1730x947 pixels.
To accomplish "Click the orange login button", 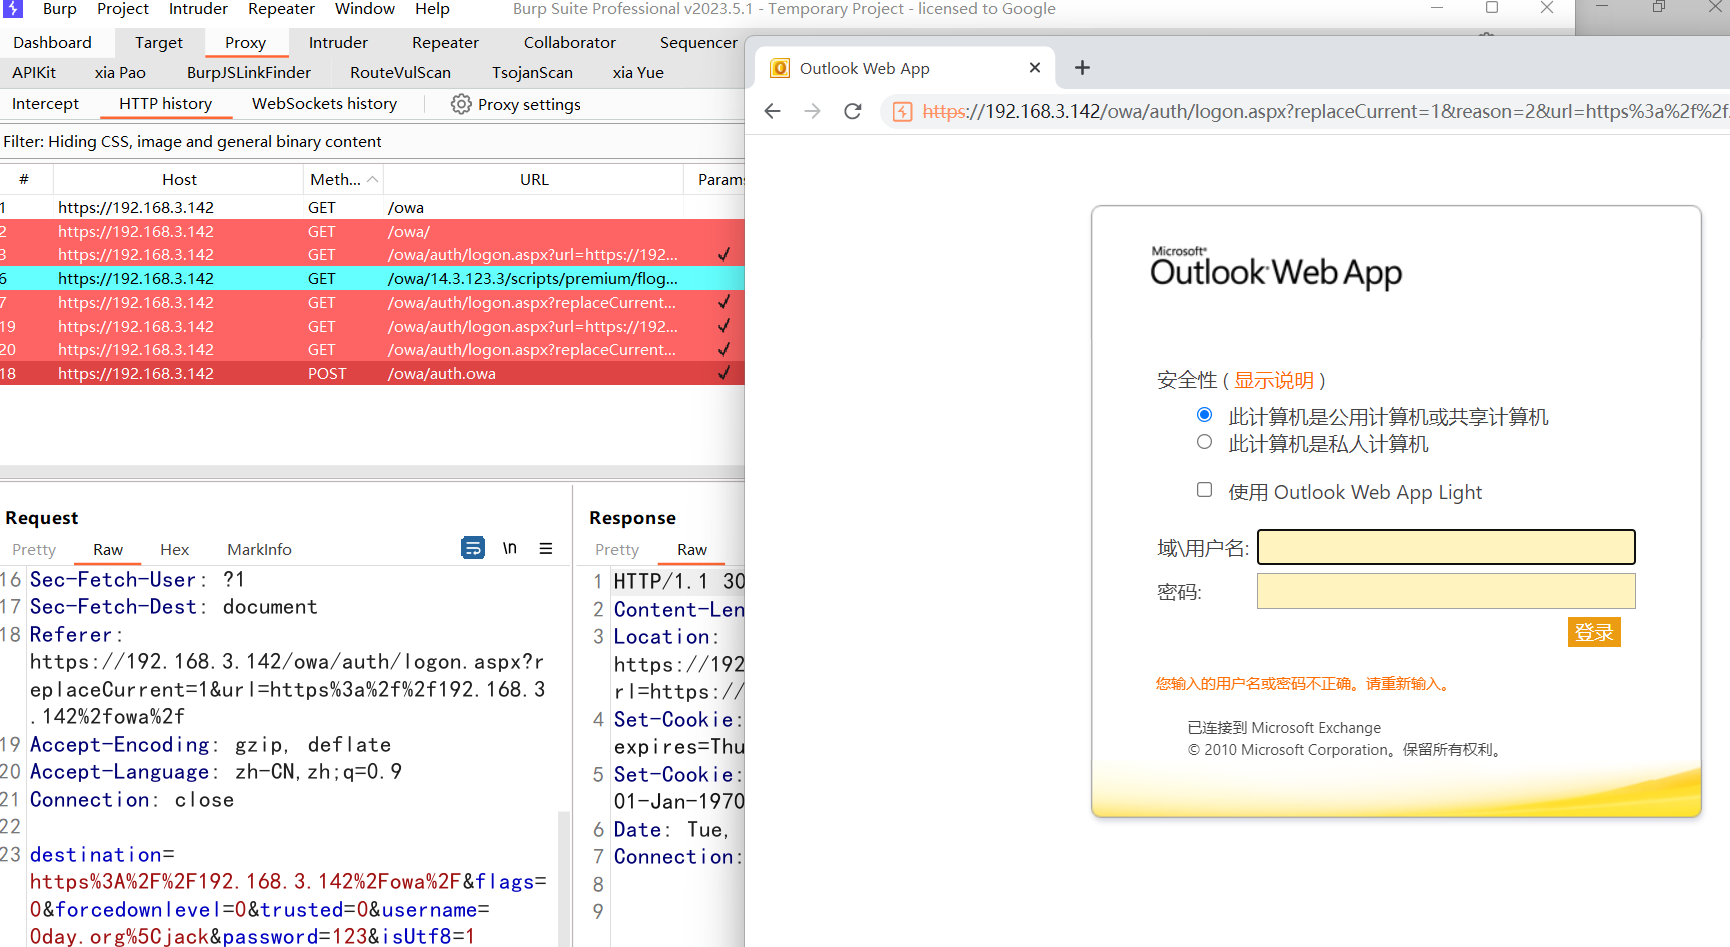I will click(1594, 632).
